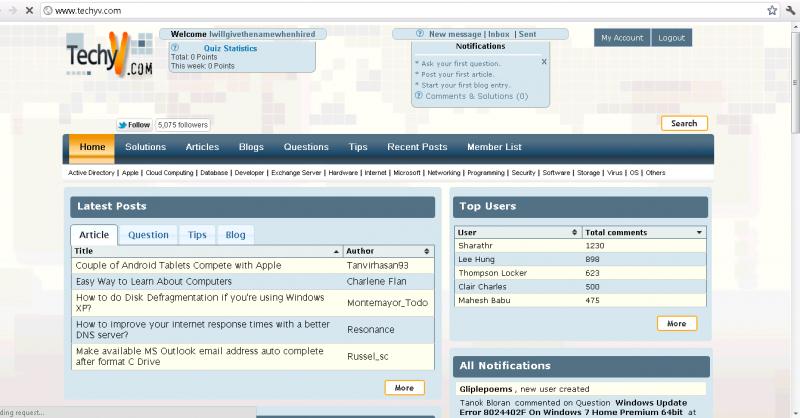
Task: Click the TechyV.com logo
Action: [111, 63]
